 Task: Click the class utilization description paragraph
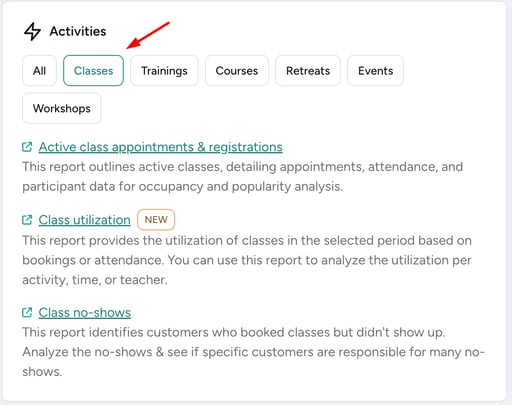(x=247, y=260)
